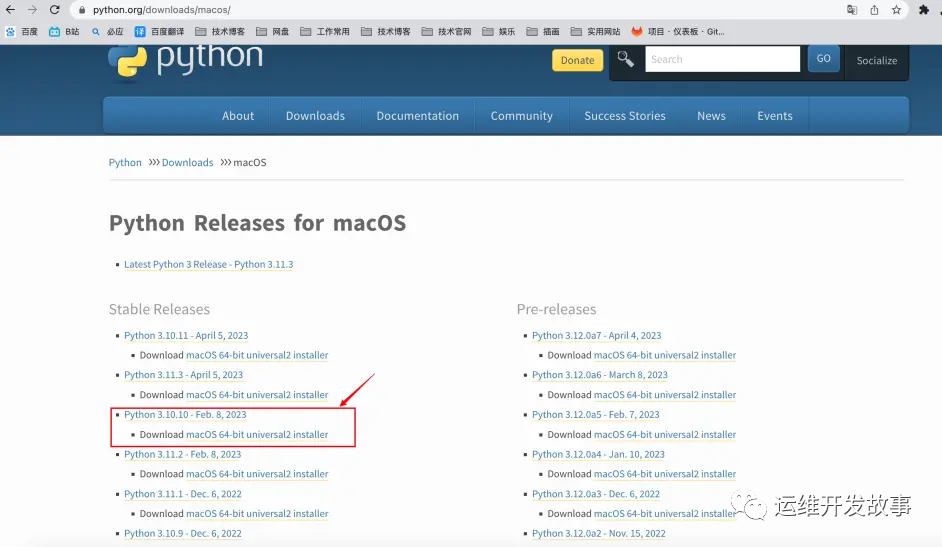Open the Community navigation menu
The height and width of the screenshot is (547, 942).
521,115
